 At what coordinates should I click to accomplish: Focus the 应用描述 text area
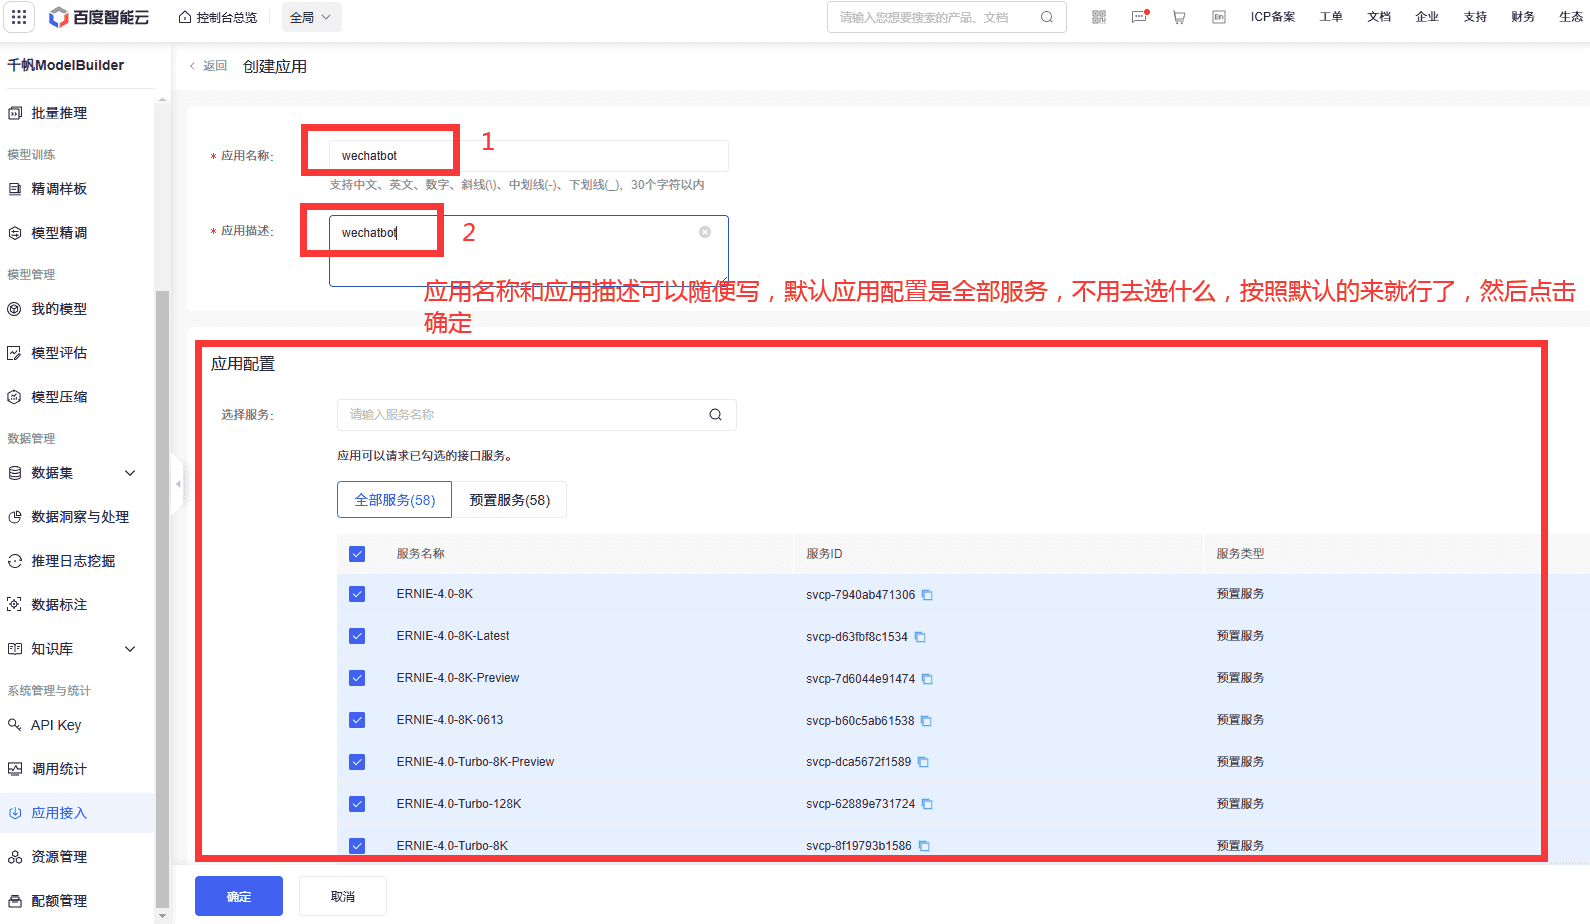[x=529, y=251]
